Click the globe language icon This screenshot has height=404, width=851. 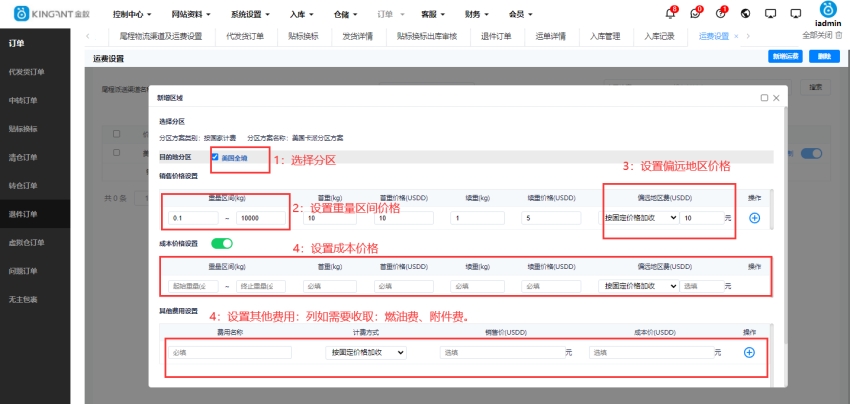[x=746, y=14]
